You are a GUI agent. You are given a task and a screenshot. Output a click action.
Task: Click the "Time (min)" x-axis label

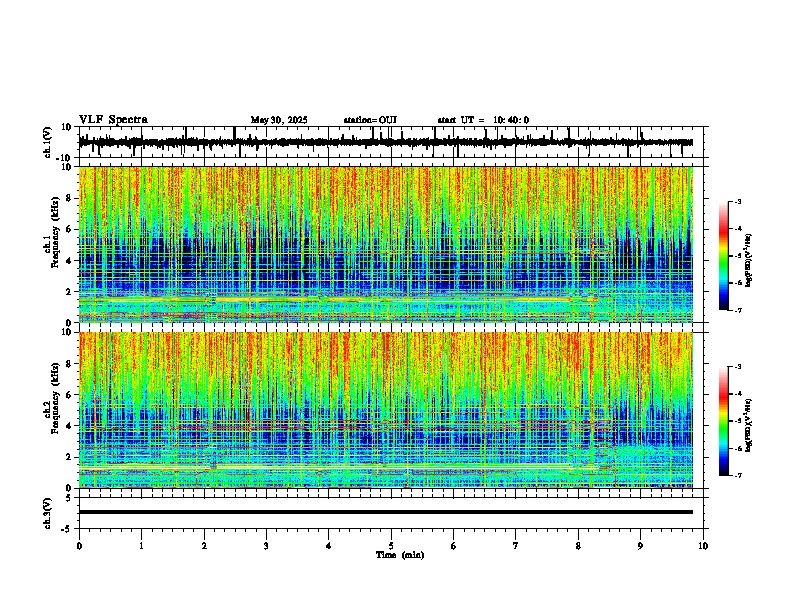point(400,555)
